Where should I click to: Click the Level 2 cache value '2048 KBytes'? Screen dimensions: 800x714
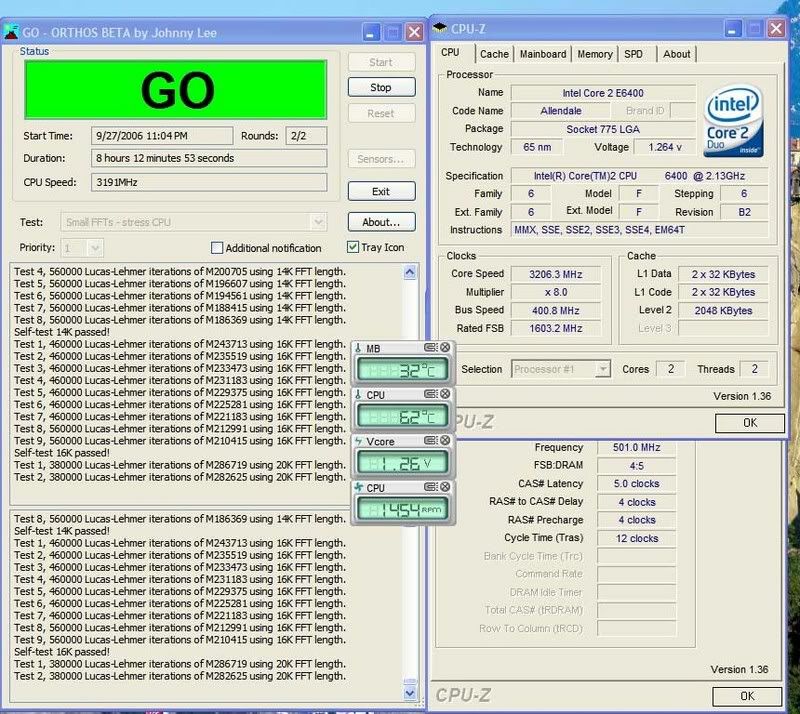point(723,310)
